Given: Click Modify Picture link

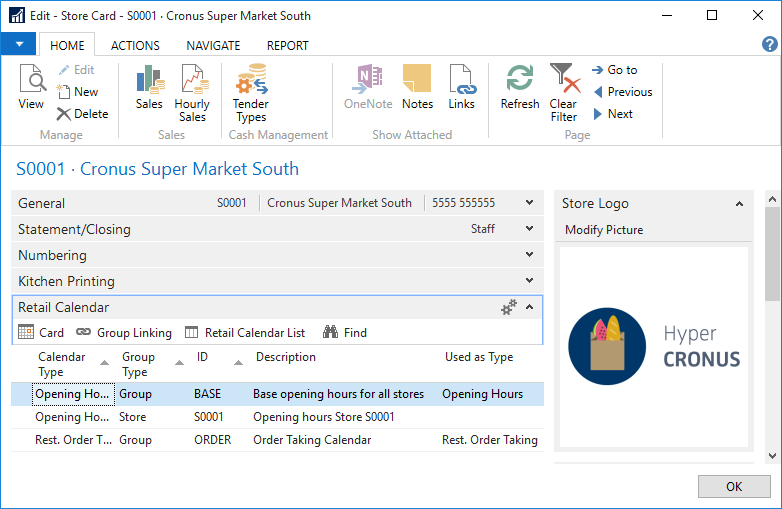Looking at the screenshot, I should (x=604, y=230).
